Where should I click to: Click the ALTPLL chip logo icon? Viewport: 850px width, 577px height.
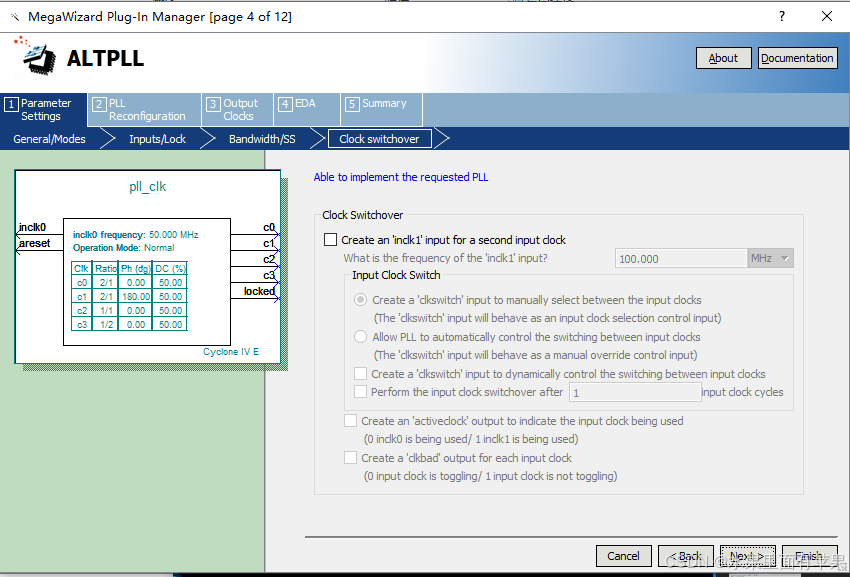(35, 55)
